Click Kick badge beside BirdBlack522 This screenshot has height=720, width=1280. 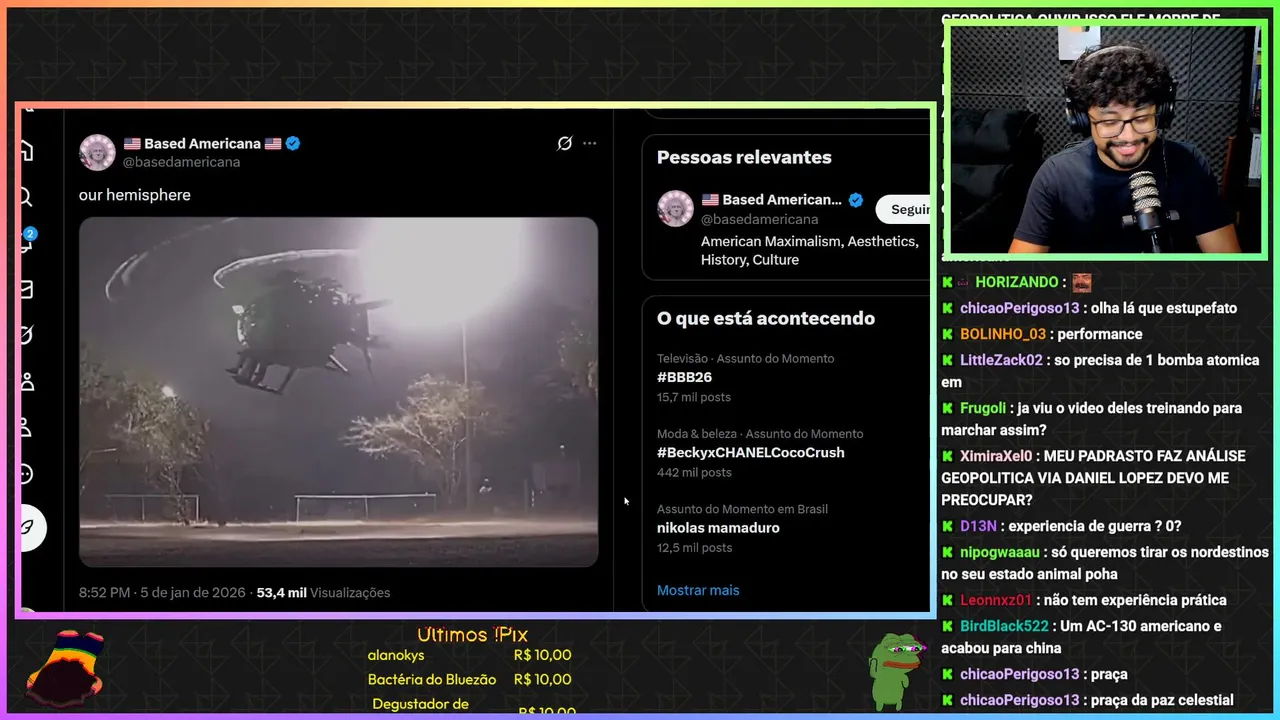point(947,626)
